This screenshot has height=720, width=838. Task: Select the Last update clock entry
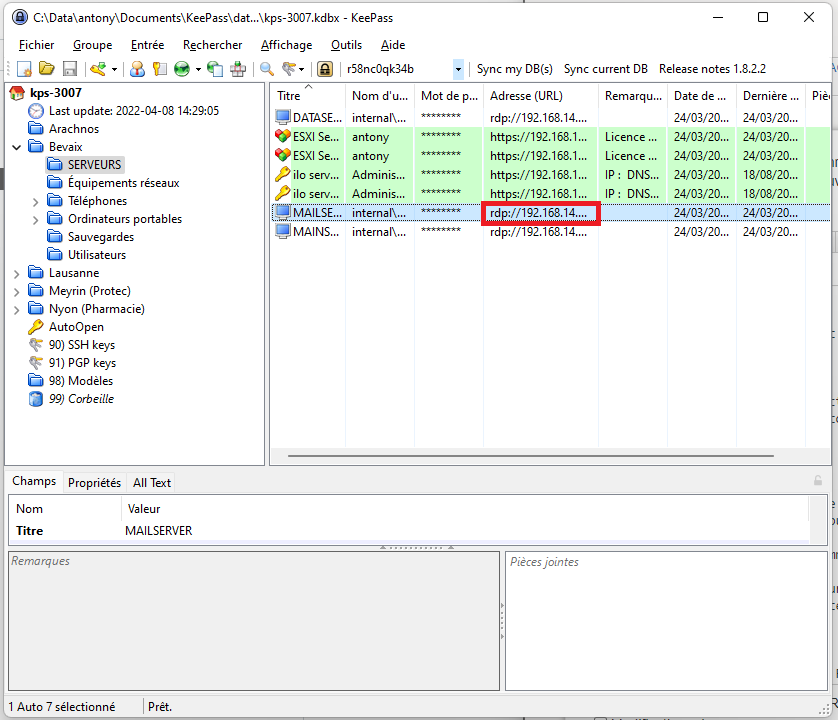pos(134,111)
